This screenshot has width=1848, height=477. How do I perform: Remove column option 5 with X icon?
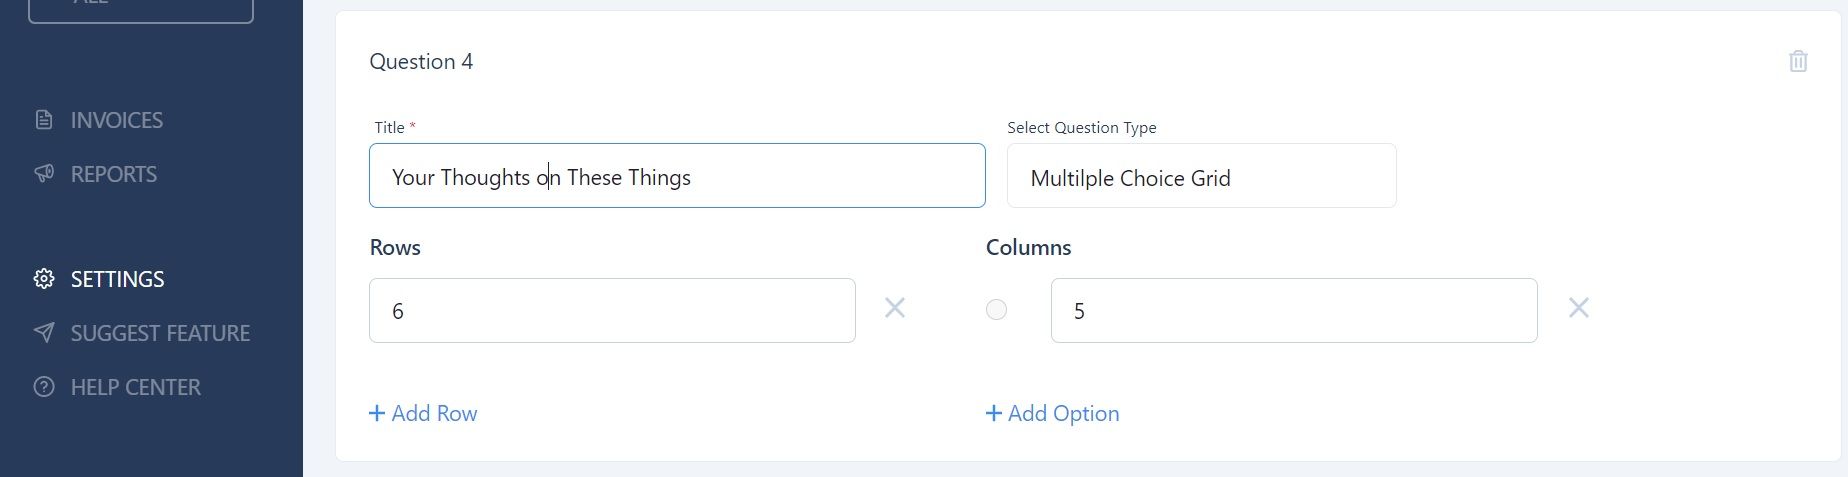(1579, 308)
